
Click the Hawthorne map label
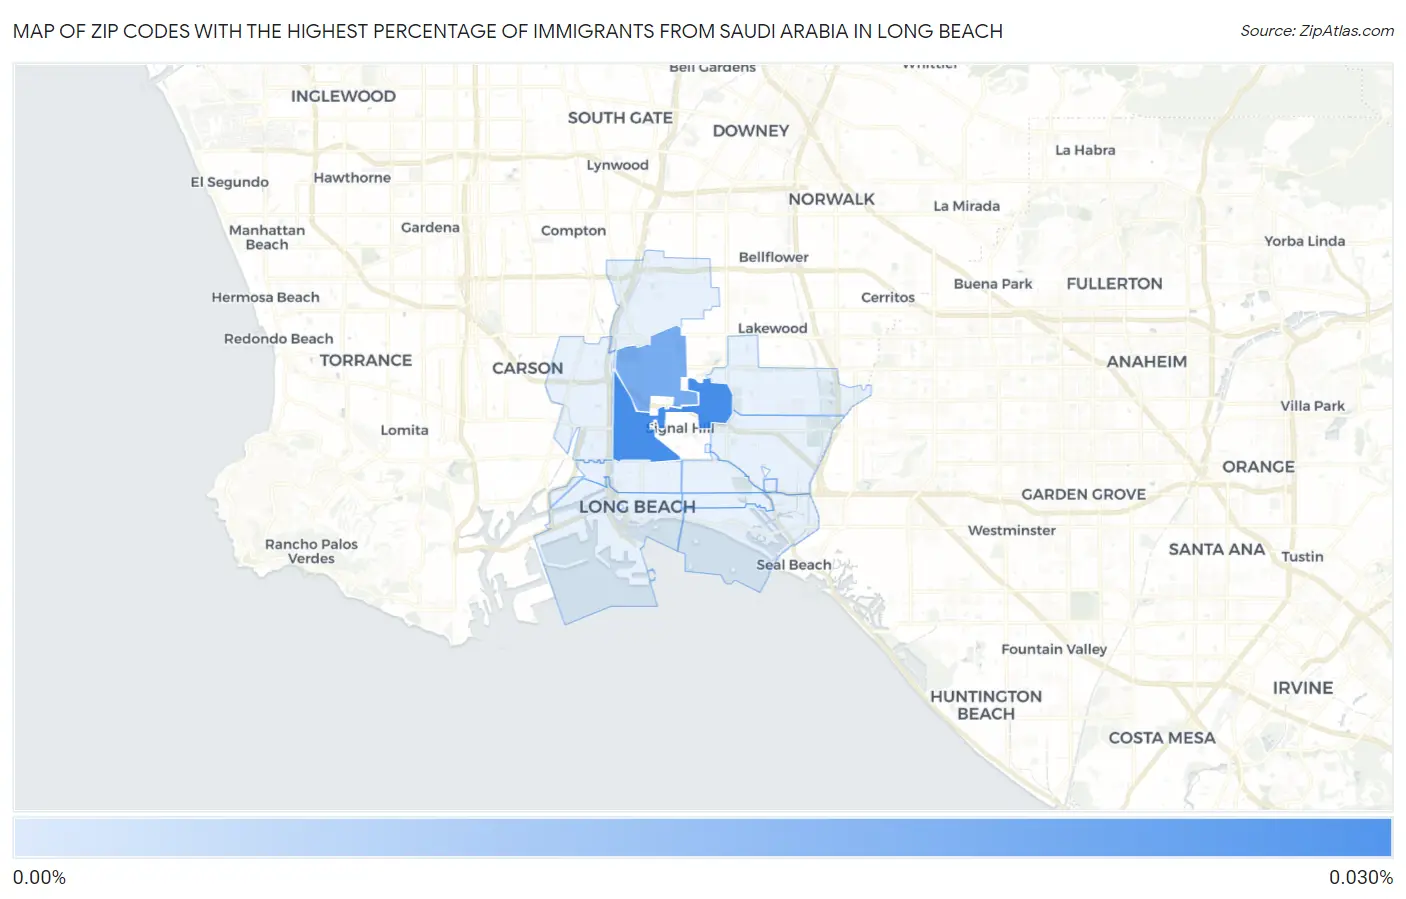[x=352, y=177]
